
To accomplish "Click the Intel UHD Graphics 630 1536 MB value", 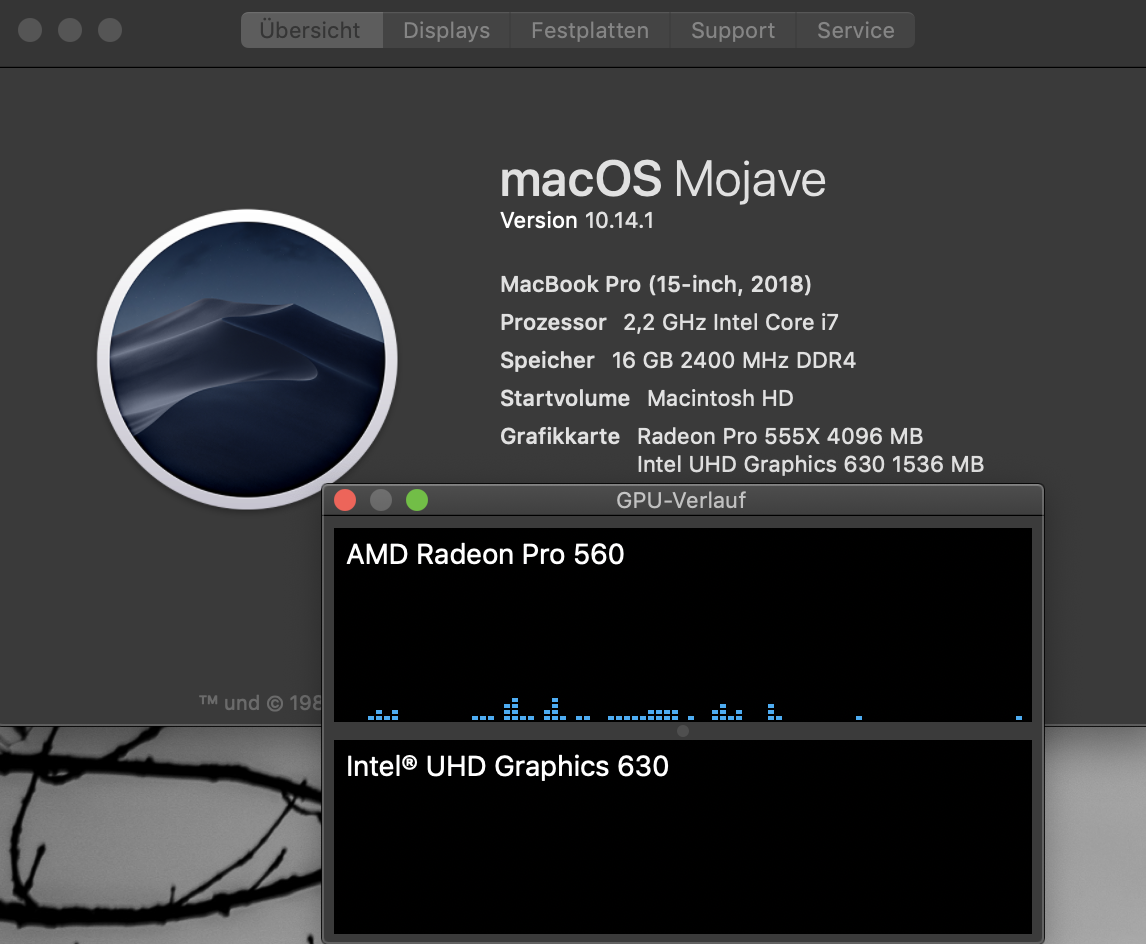I will [811, 464].
